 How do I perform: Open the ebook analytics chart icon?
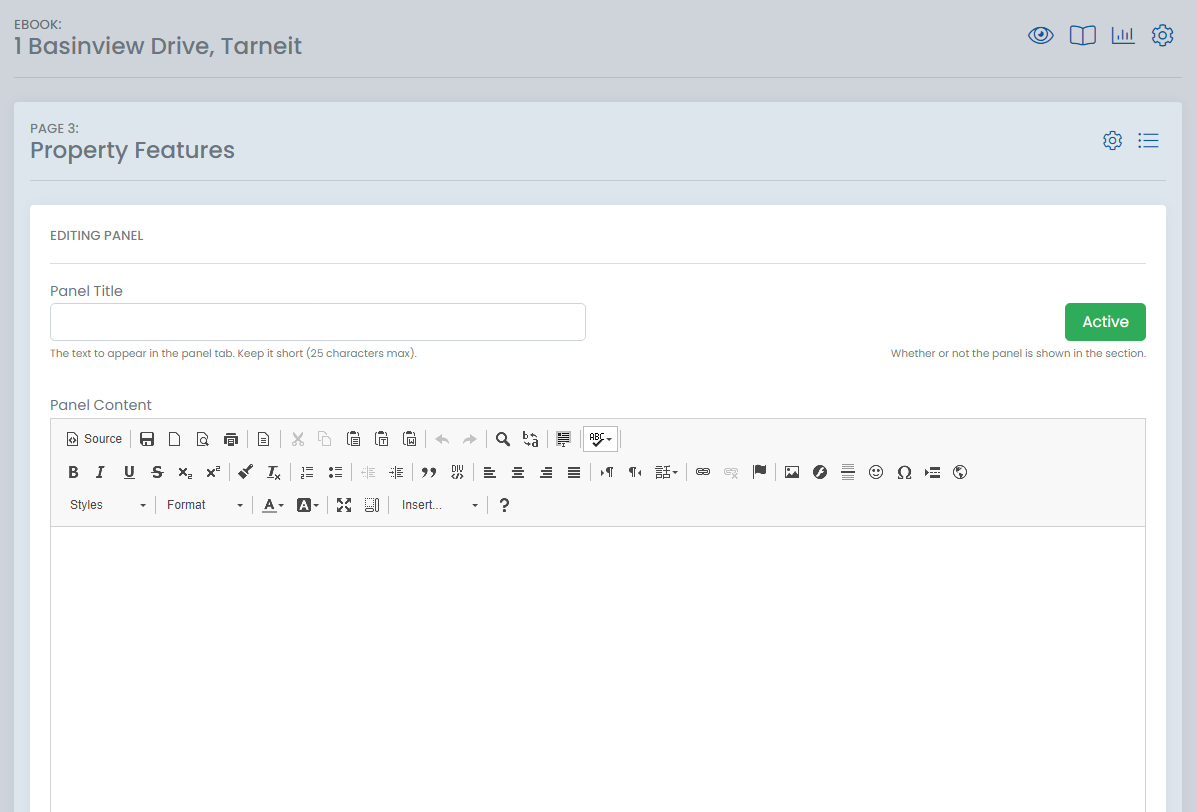(x=1123, y=36)
